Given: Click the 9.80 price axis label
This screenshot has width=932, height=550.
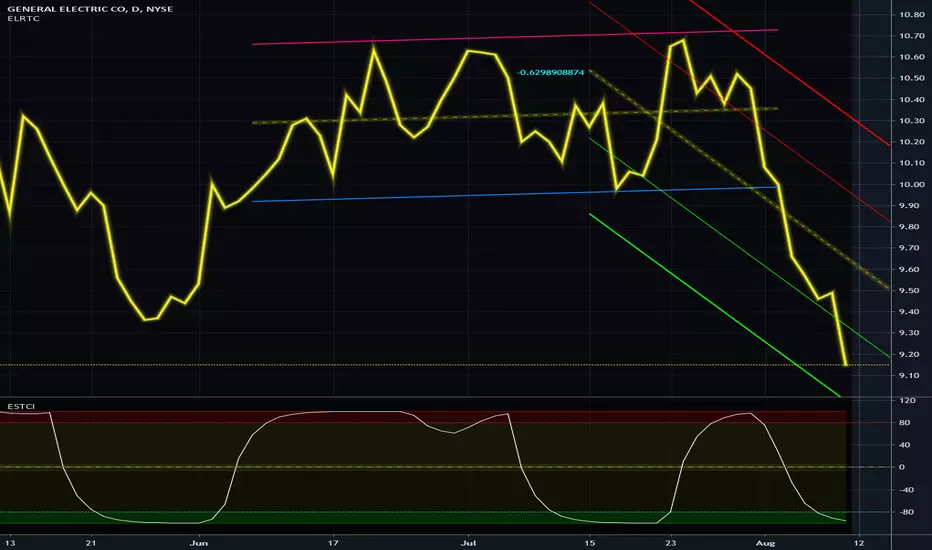Looking at the screenshot, I should pos(911,227).
